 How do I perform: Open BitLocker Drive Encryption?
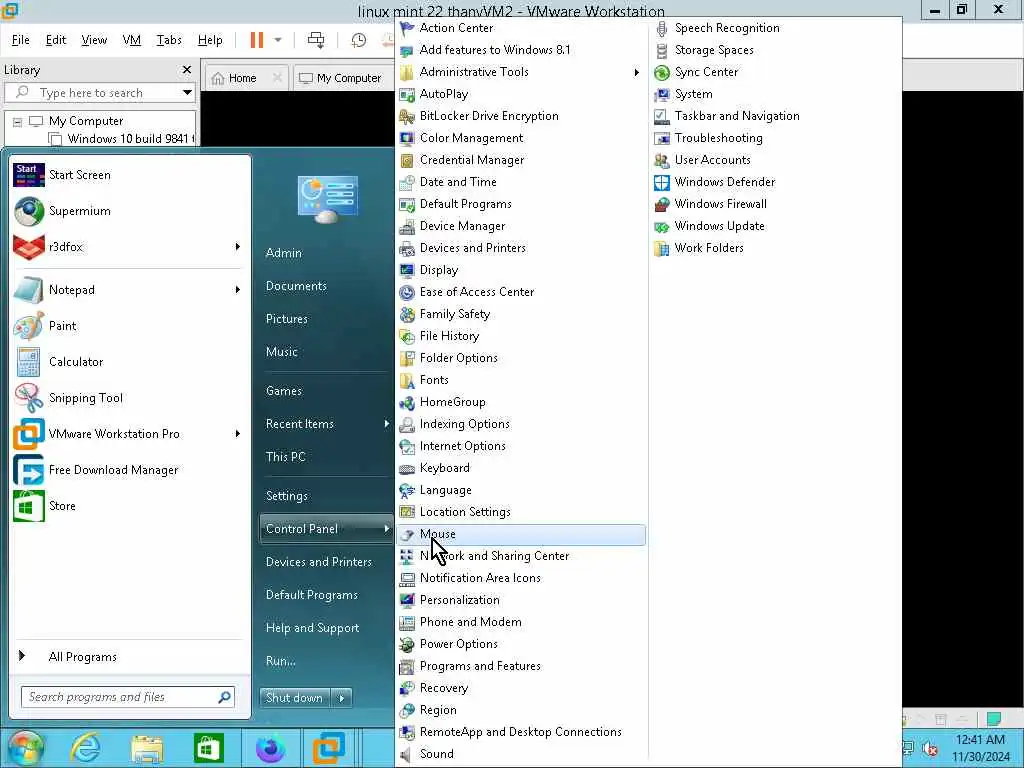pos(489,116)
